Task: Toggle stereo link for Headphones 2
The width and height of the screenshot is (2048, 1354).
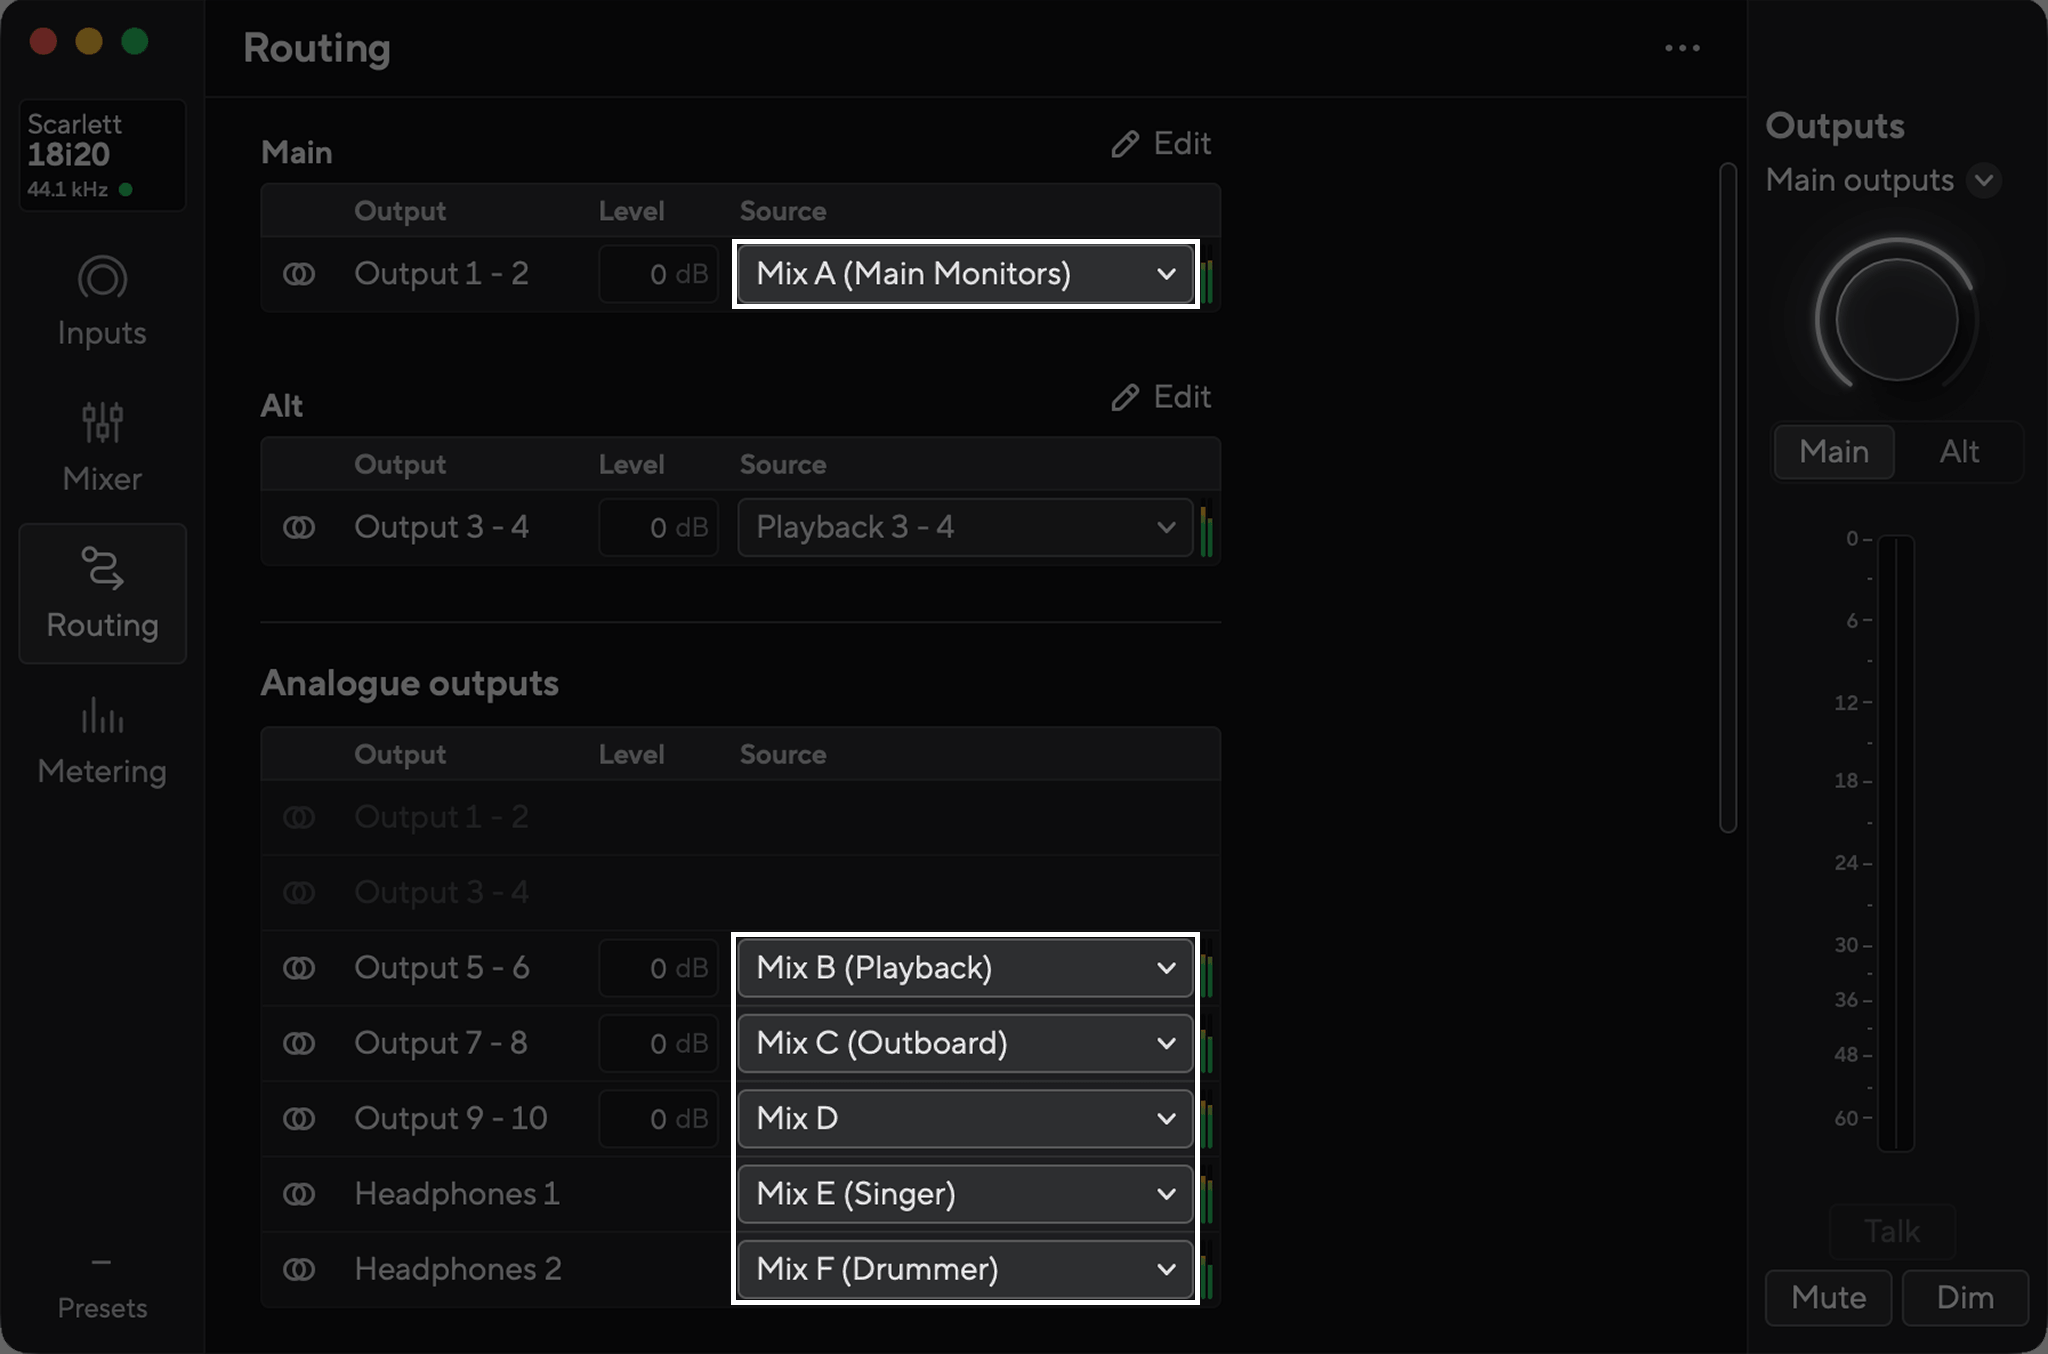Action: tap(299, 1269)
